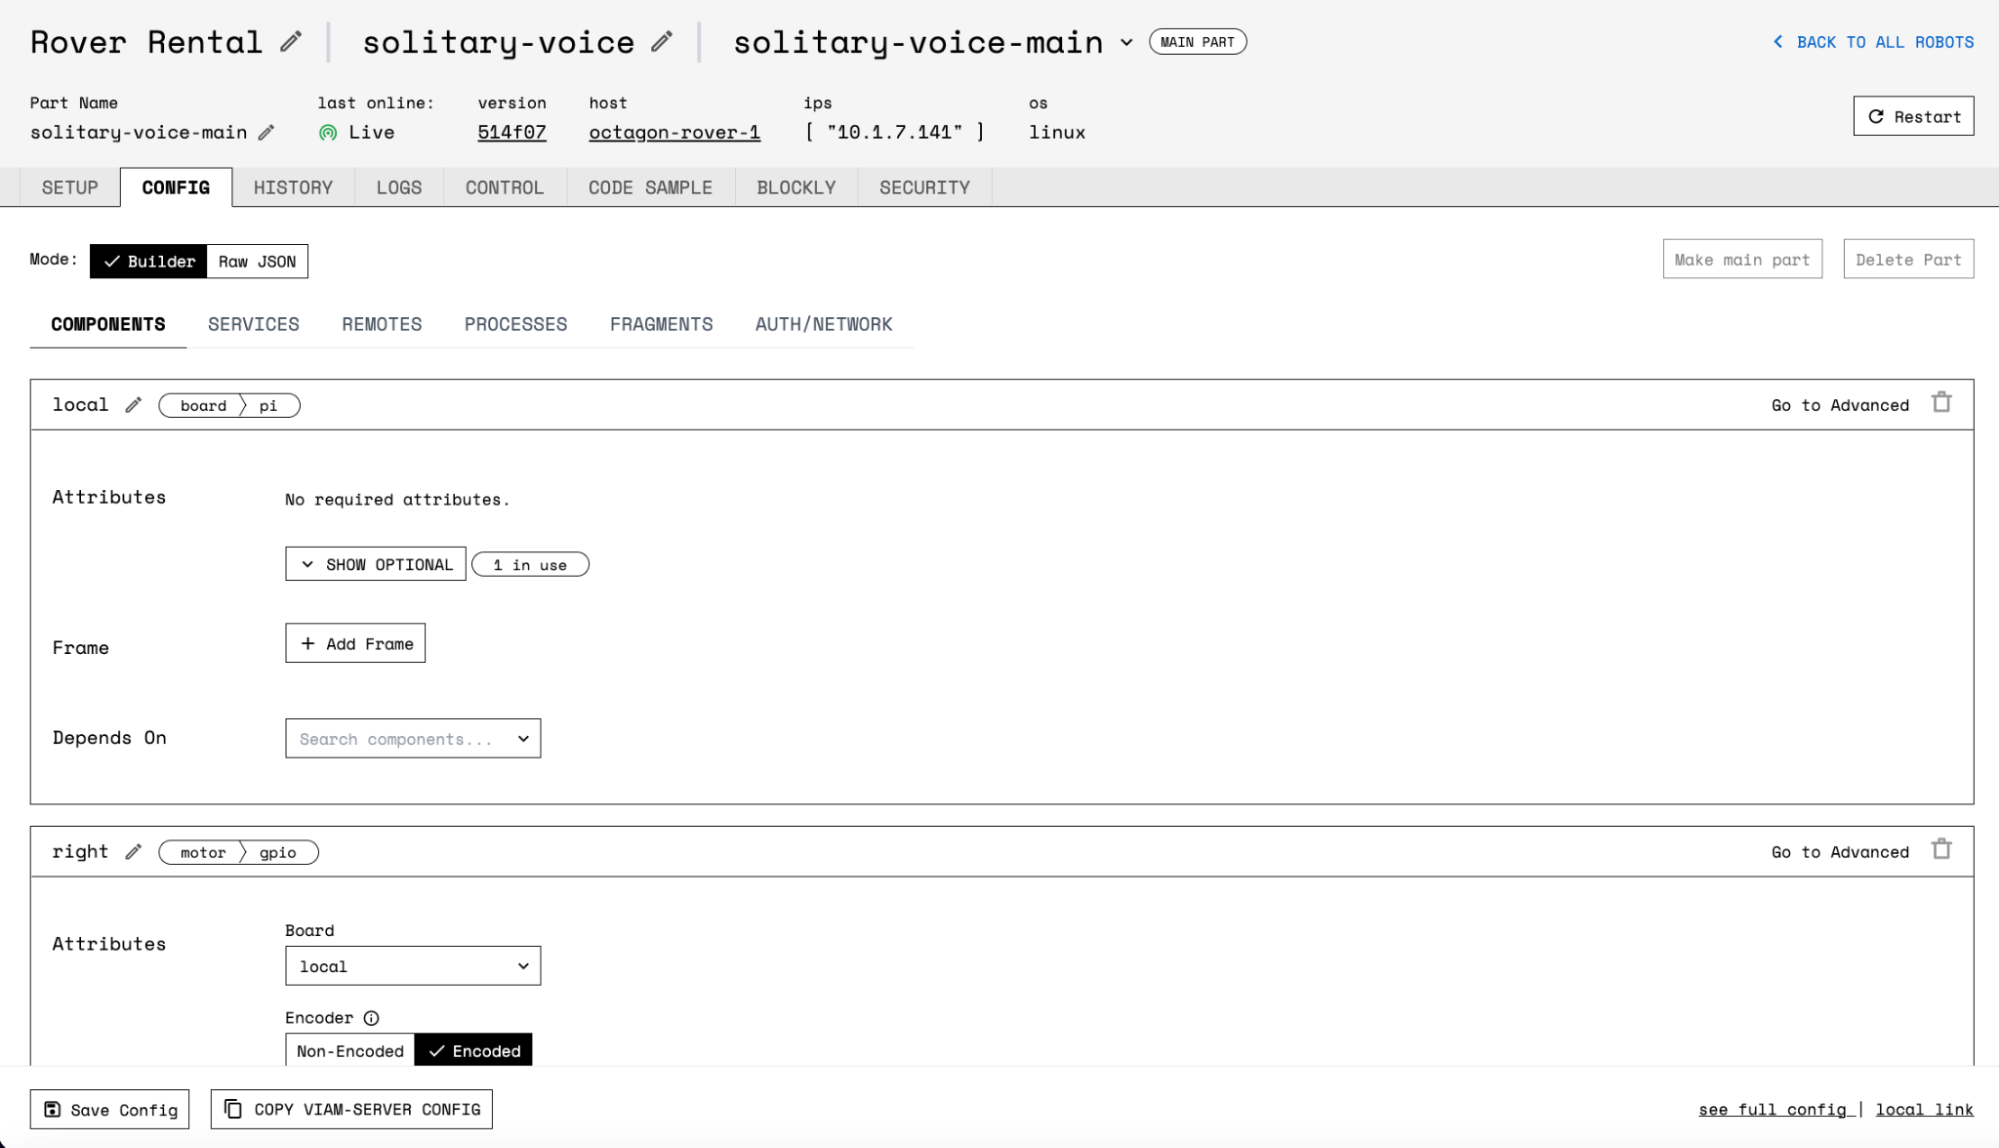
Task: Click Add Frame for the local board
Action: [x=354, y=643]
